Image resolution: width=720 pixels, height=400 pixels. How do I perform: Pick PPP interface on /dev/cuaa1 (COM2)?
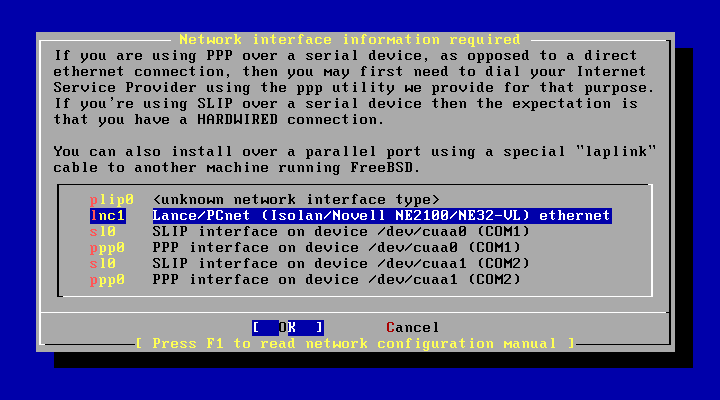tap(337, 280)
